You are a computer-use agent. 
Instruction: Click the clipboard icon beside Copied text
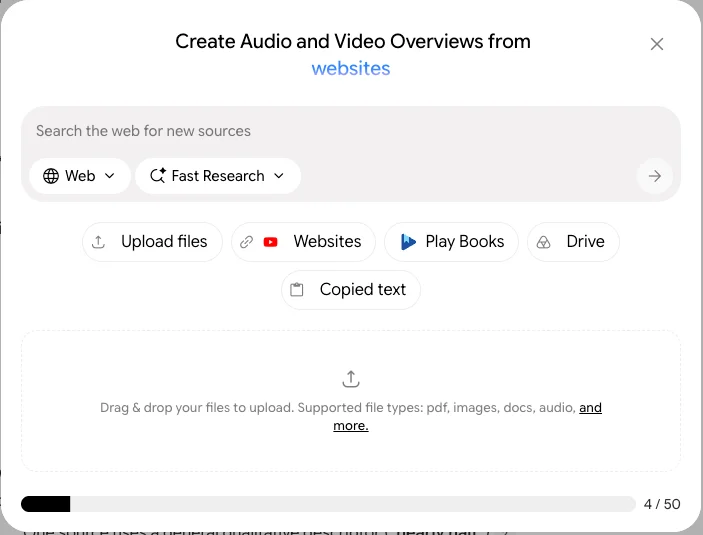pyautogui.click(x=296, y=290)
